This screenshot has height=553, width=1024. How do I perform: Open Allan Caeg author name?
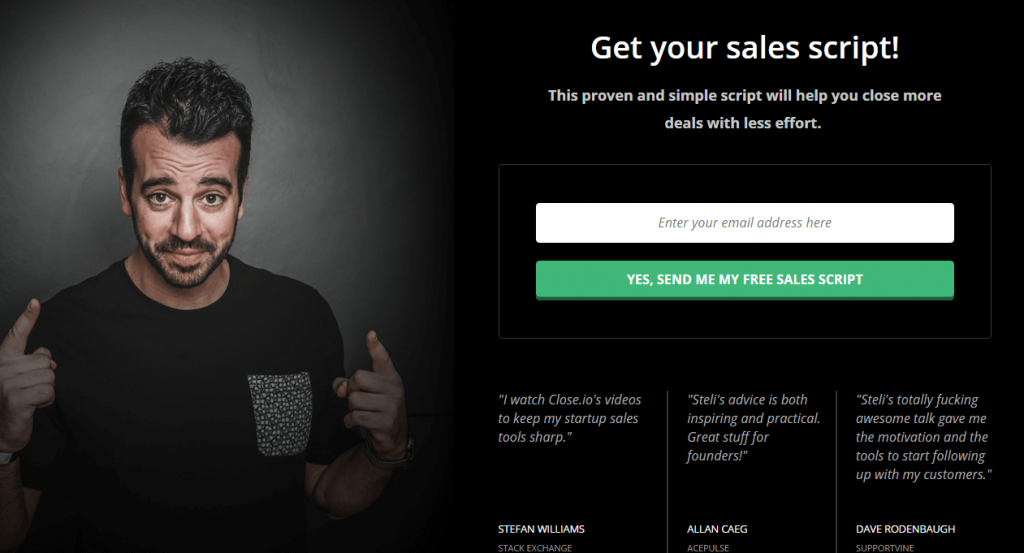pos(717,528)
